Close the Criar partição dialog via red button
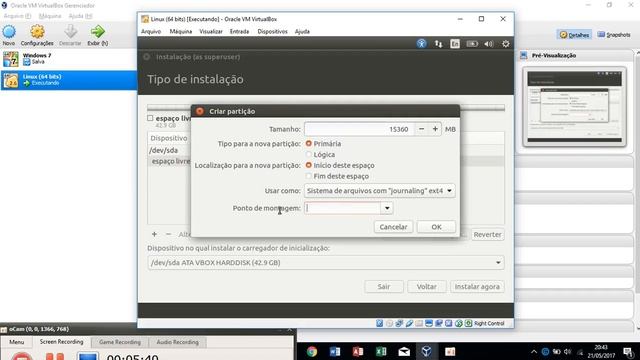The image size is (640, 360). pyautogui.click(x=200, y=111)
